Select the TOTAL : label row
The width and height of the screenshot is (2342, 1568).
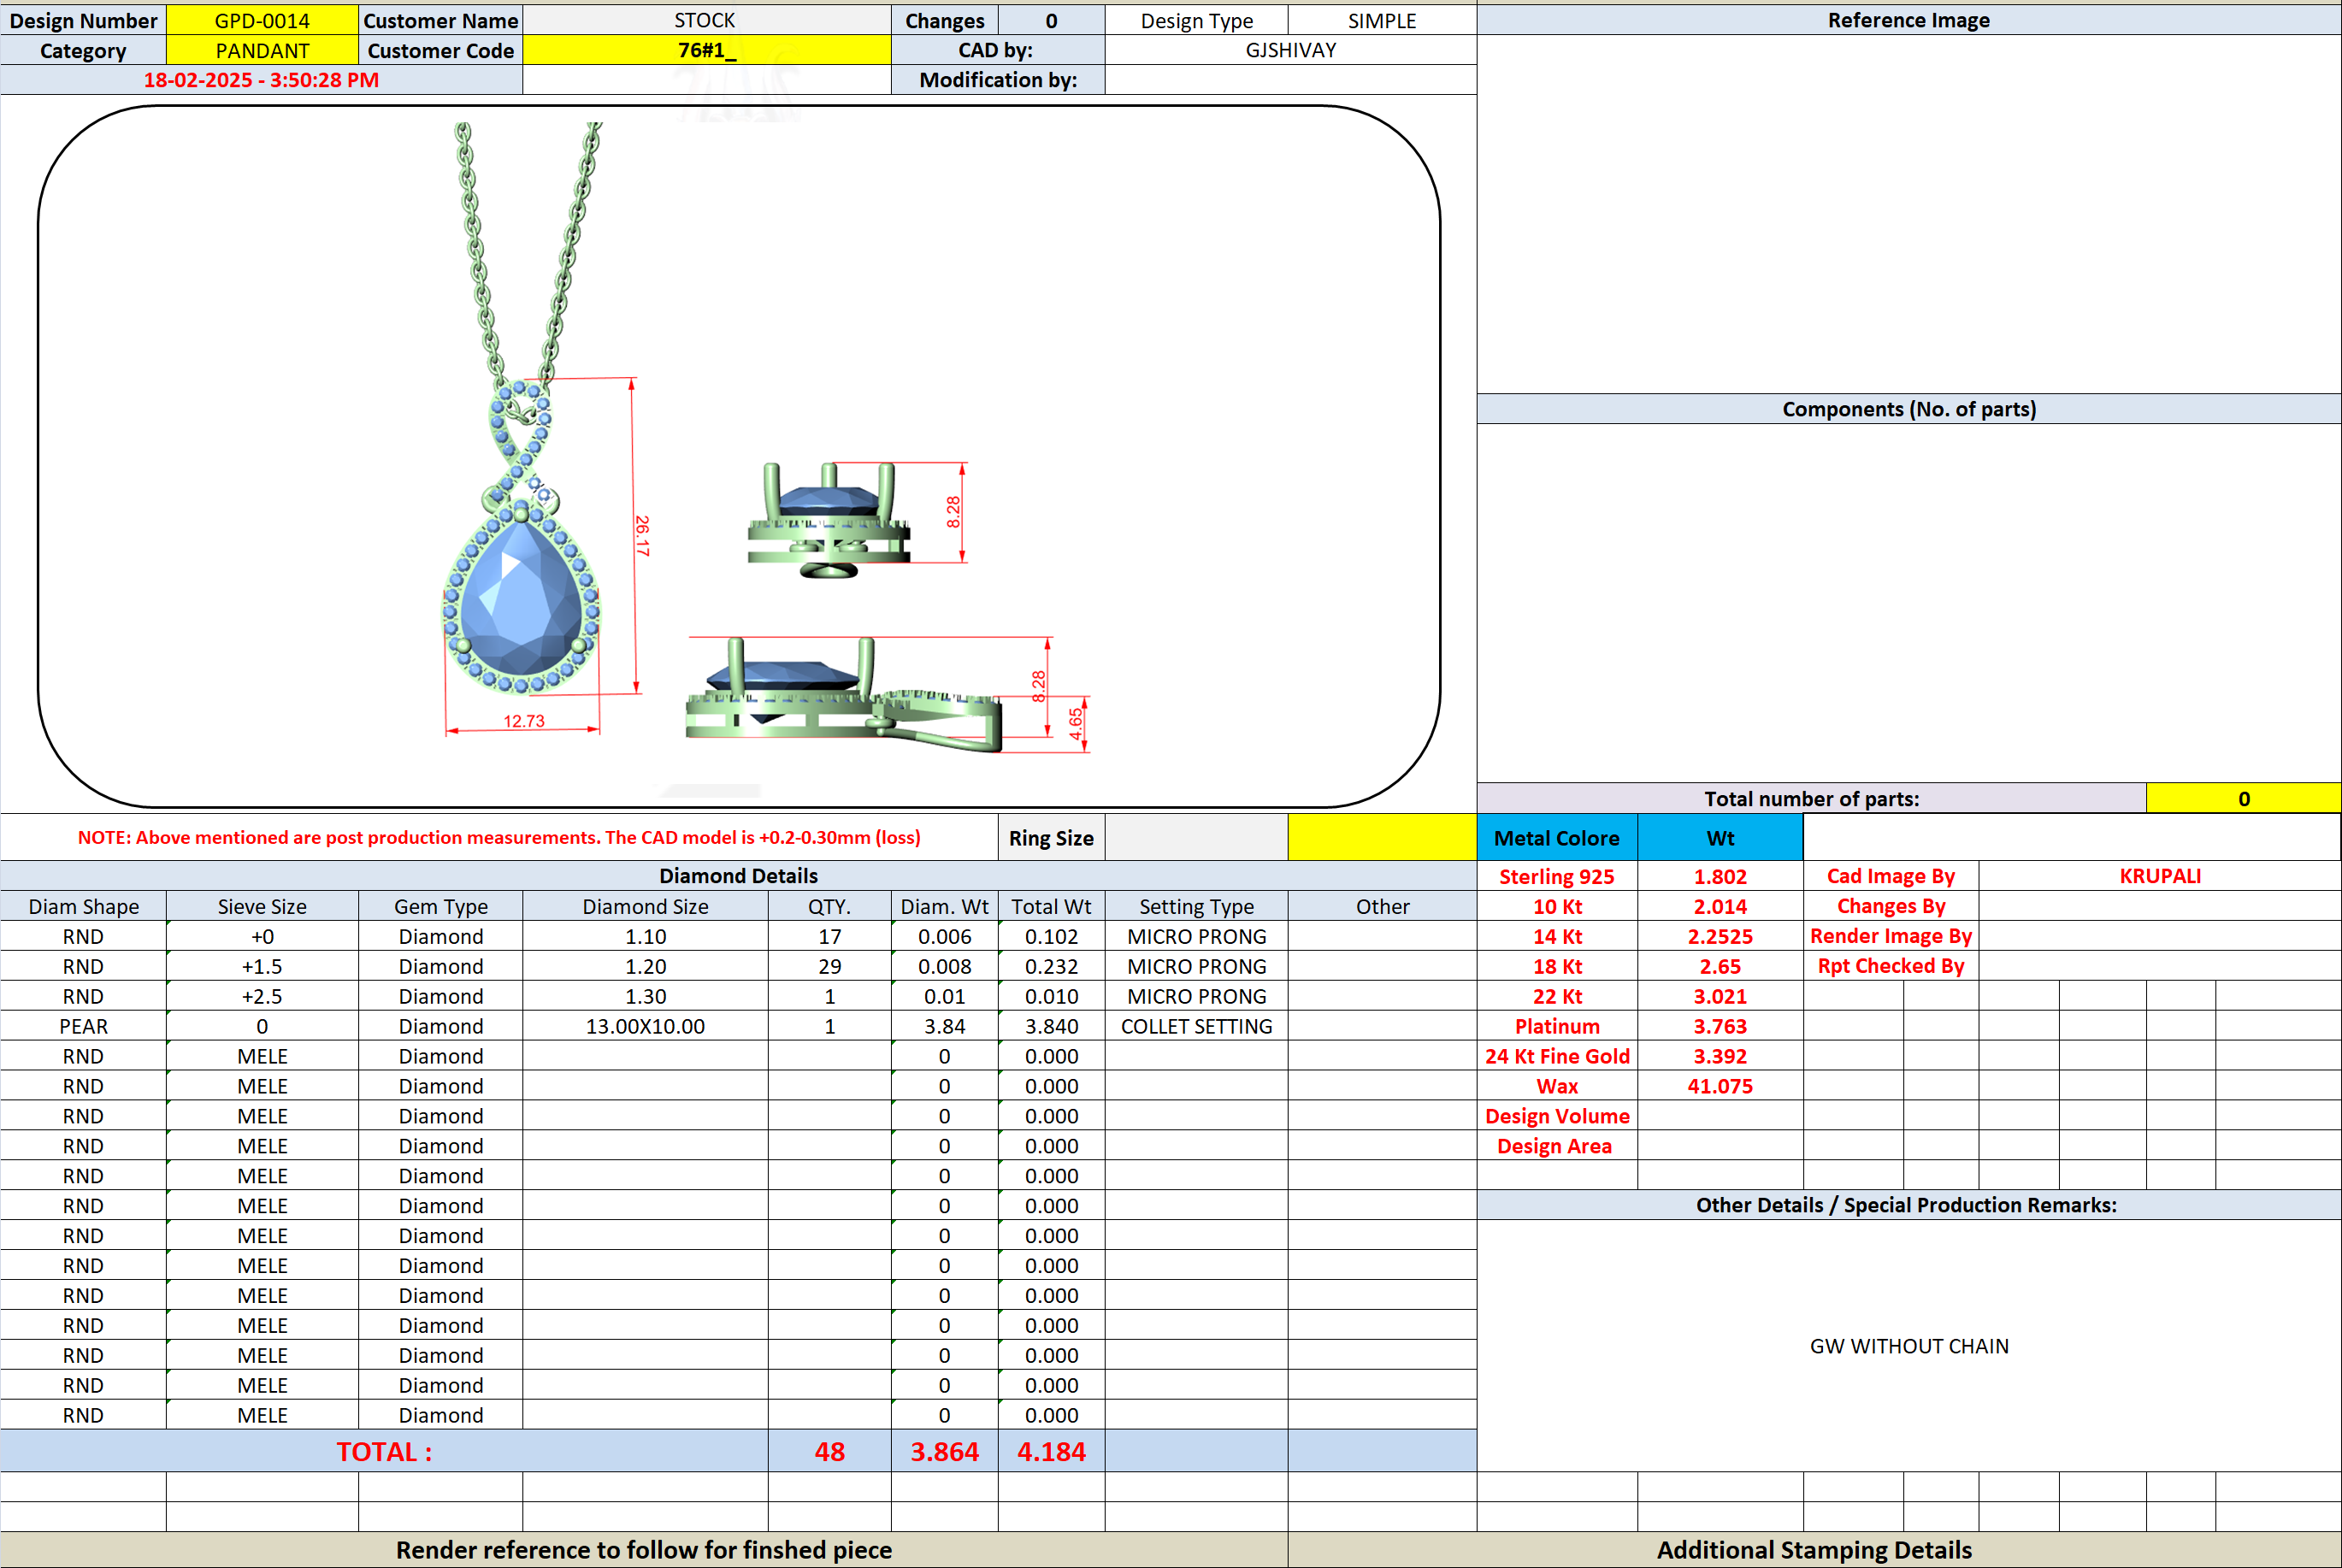tap(384, 1451)
